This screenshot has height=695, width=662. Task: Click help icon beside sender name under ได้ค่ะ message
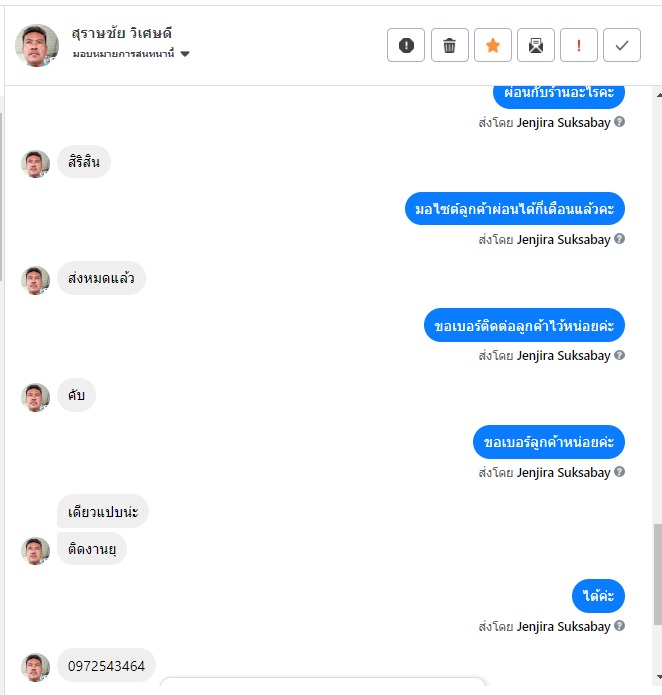(620, 625)
